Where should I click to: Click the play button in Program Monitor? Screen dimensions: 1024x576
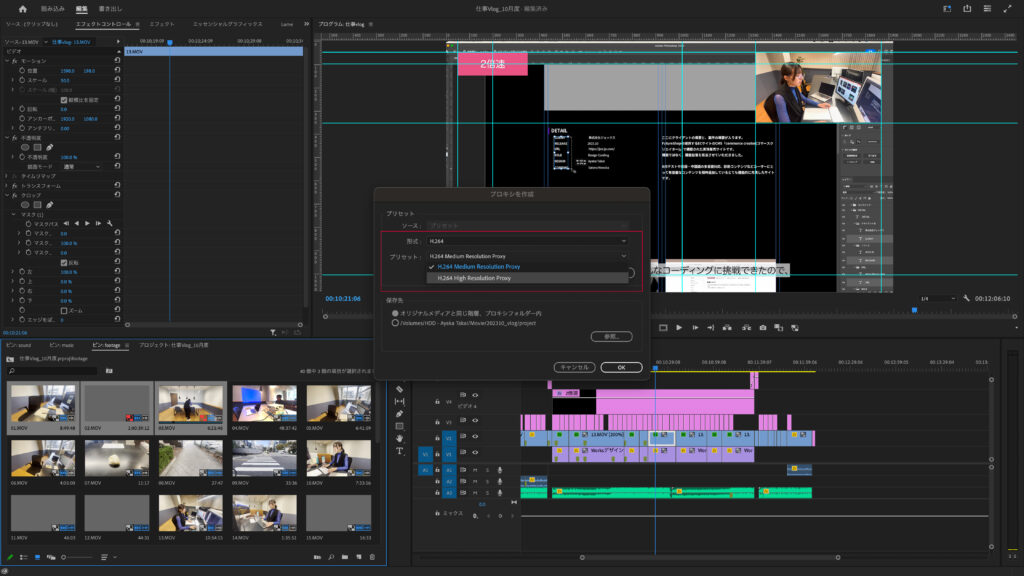pos(679,328)
